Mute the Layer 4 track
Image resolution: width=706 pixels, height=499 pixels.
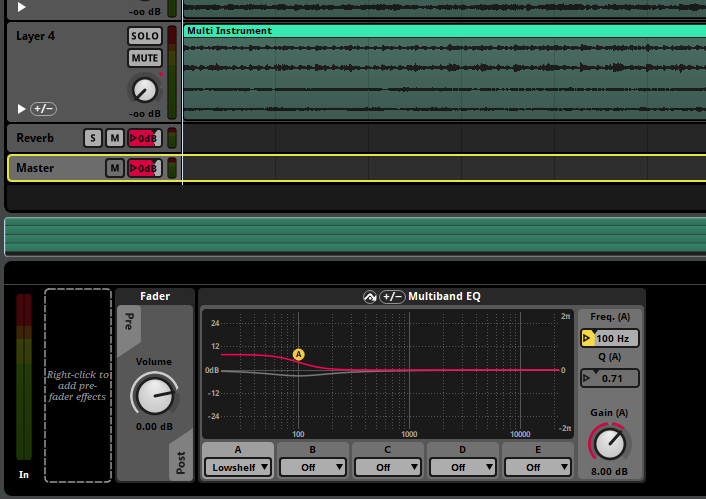[144, 58]
